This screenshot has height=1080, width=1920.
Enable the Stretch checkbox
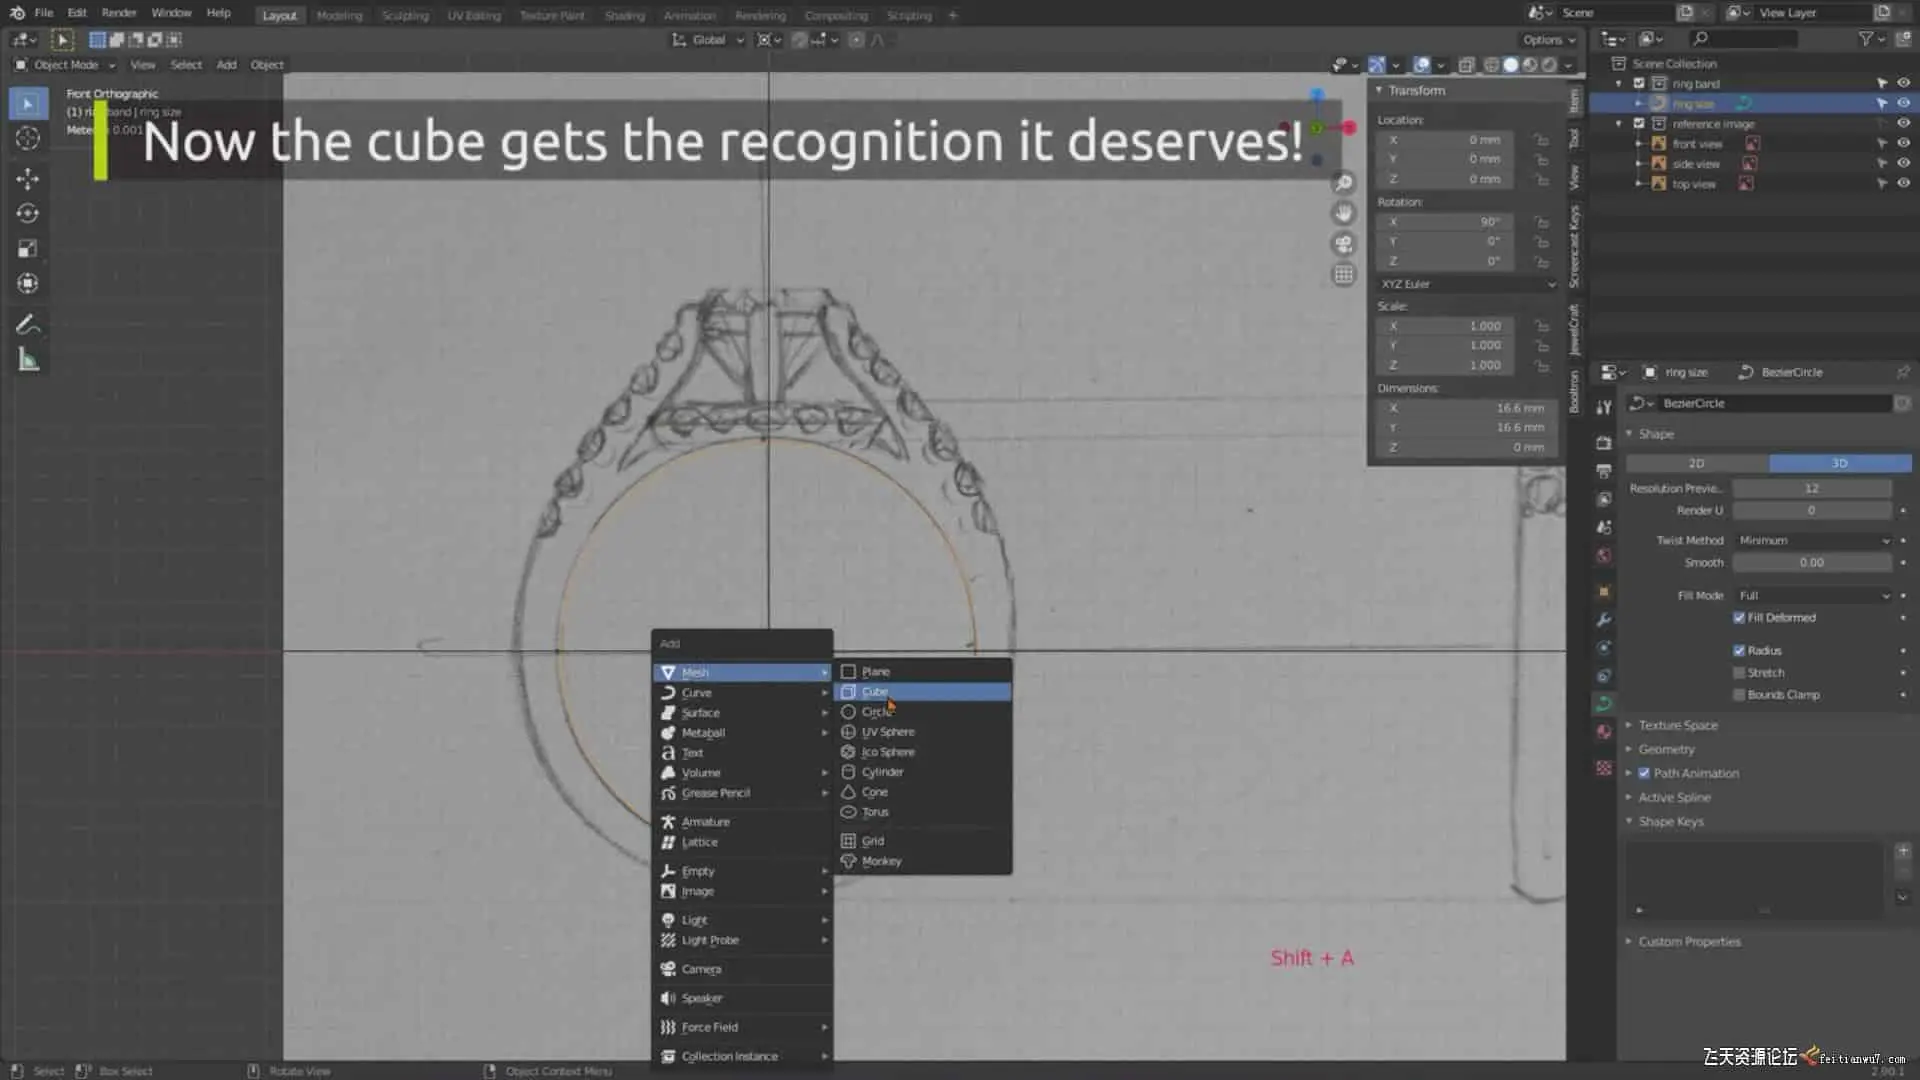pyautogui.click(x=1739, y=673)
